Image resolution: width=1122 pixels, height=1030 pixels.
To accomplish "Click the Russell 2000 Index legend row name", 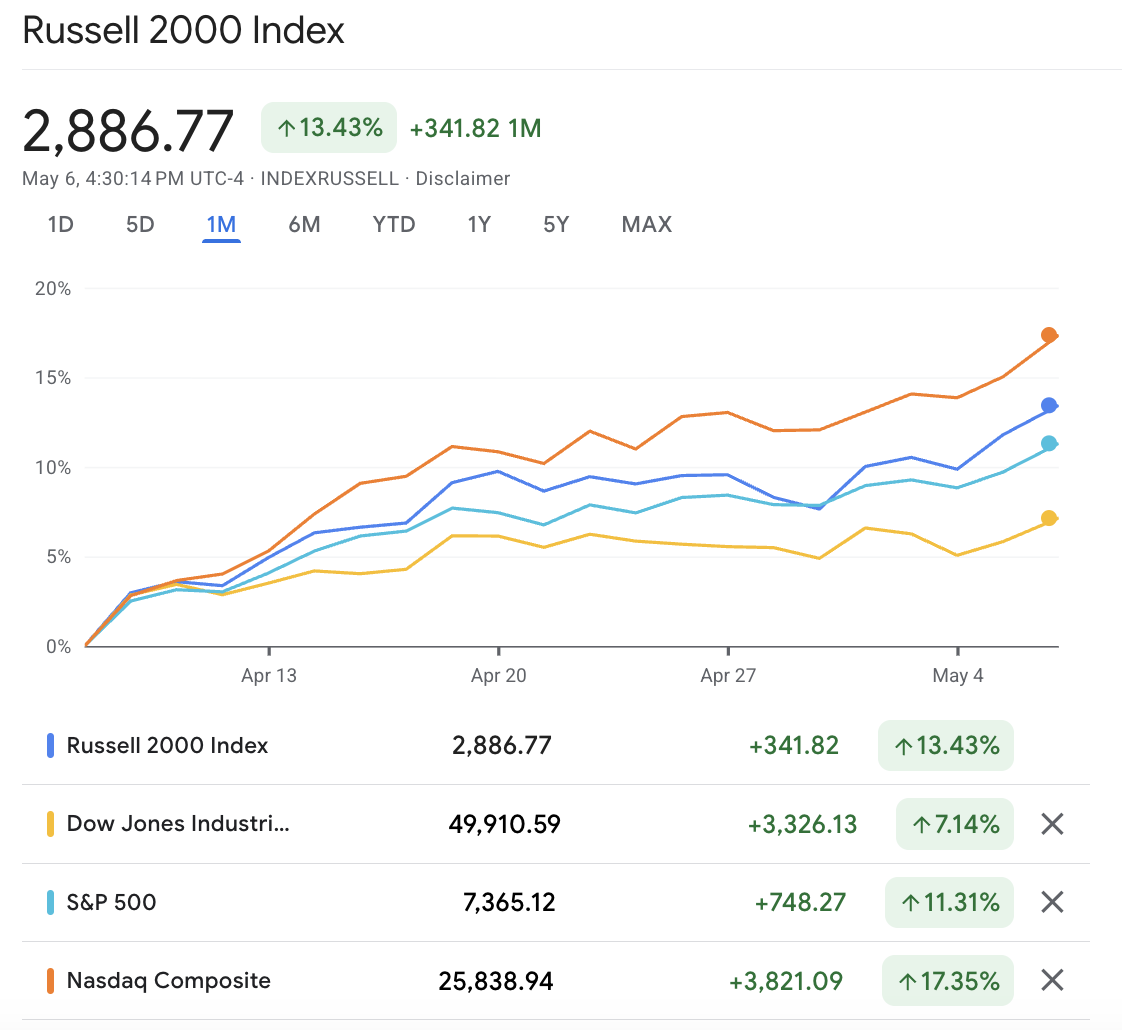I will 167,745.
